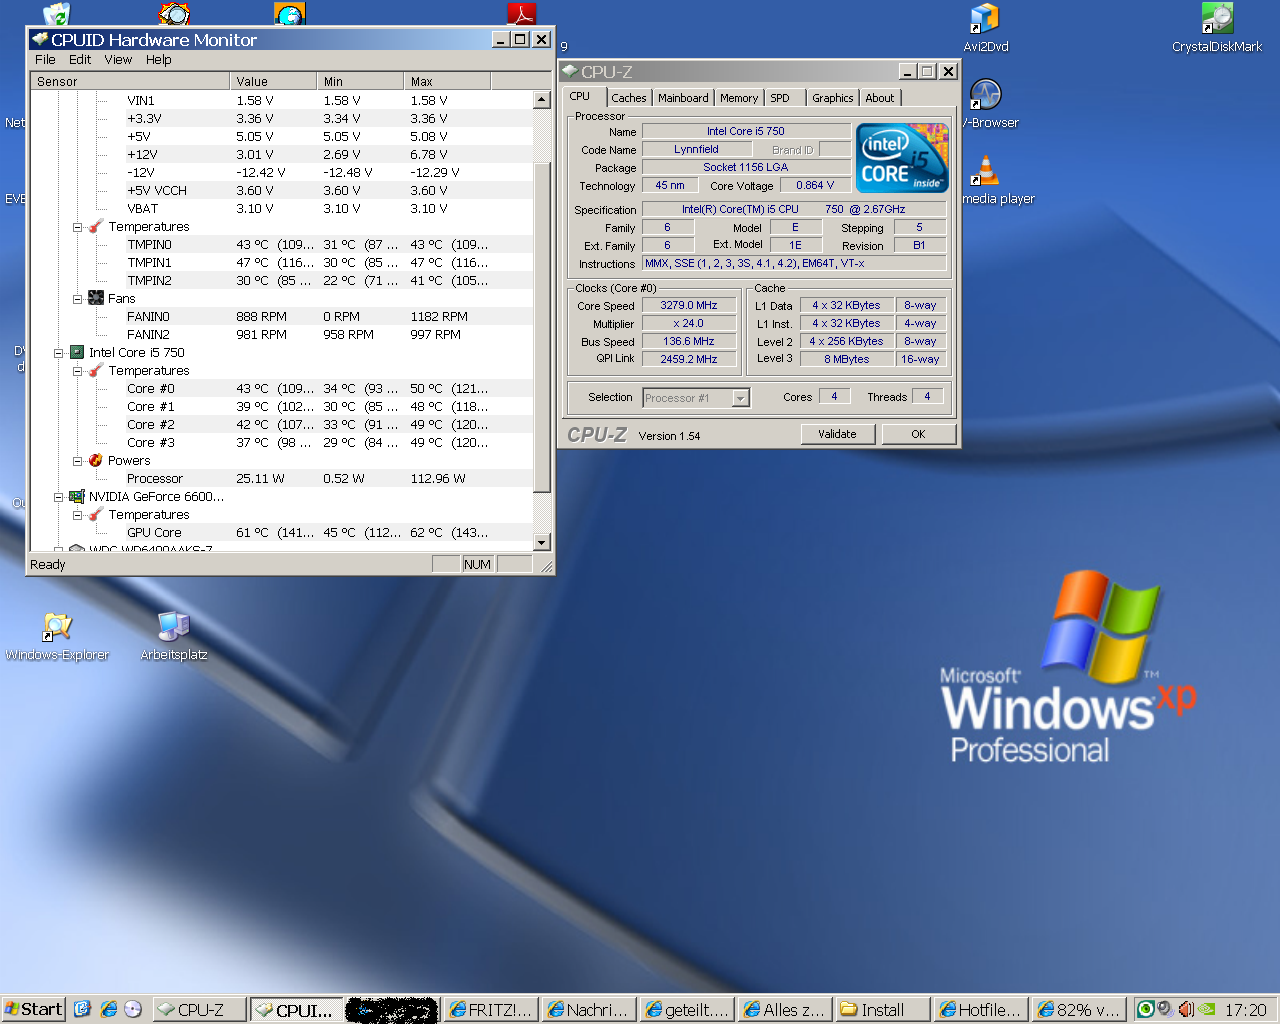Click the Hotfile taskbar button
This screenshot has width=1280, height=1024.
981,1010
